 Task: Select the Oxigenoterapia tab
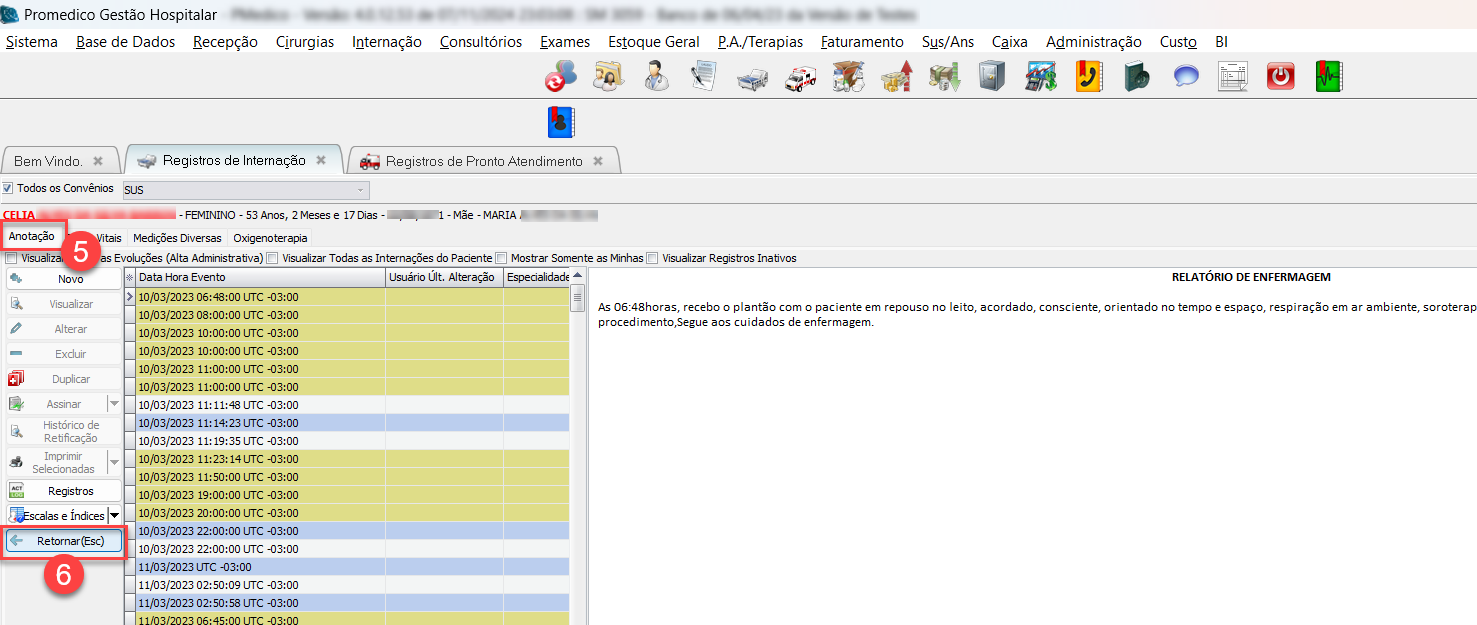point(270,238)
